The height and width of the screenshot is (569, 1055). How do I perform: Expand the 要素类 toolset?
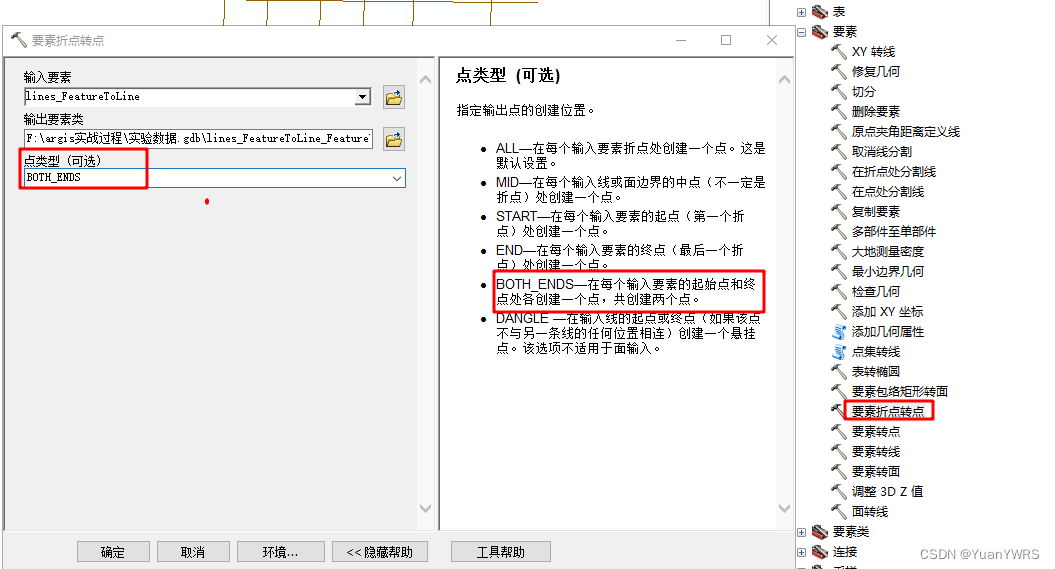801,532
